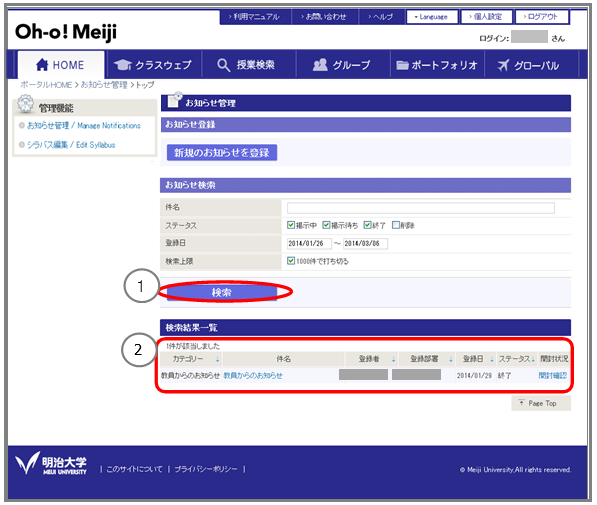Screen dimensions: 597x505
Task: Click the graduation cap icon for クラスウェブ
Action: tap(123, 65)
